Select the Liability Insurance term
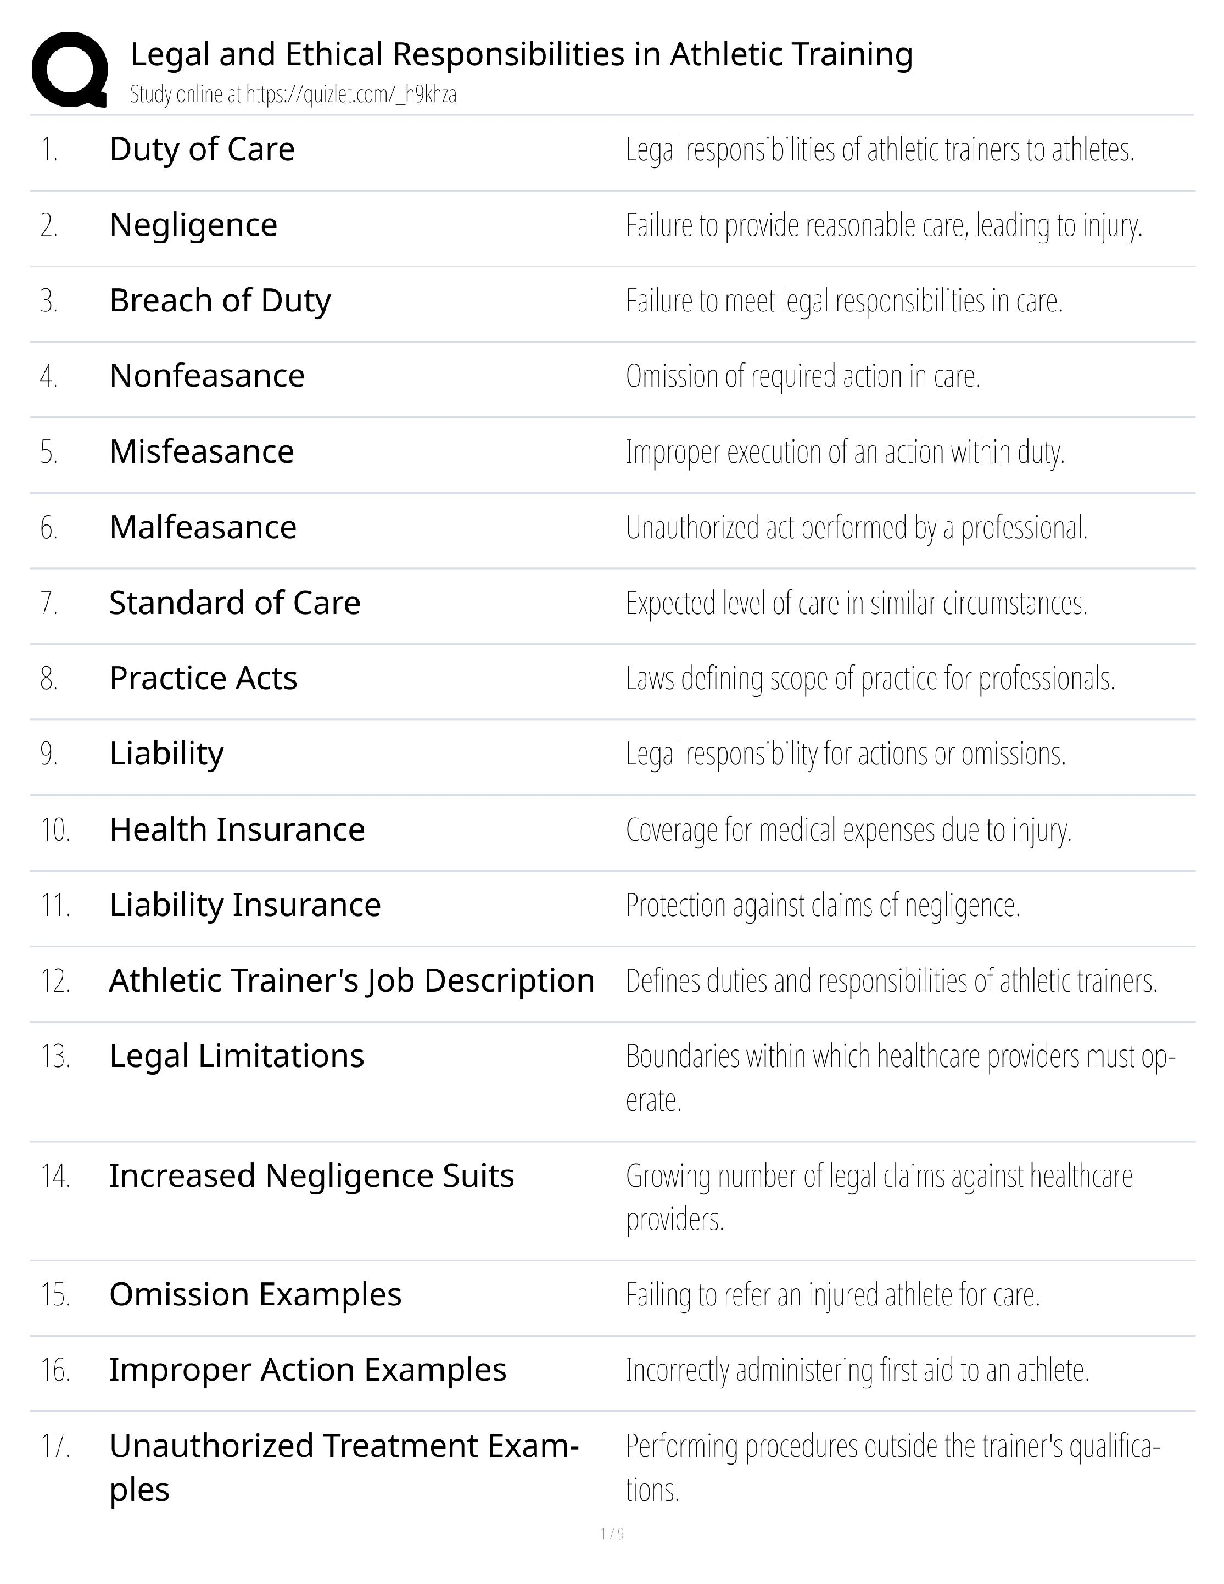 245,905
